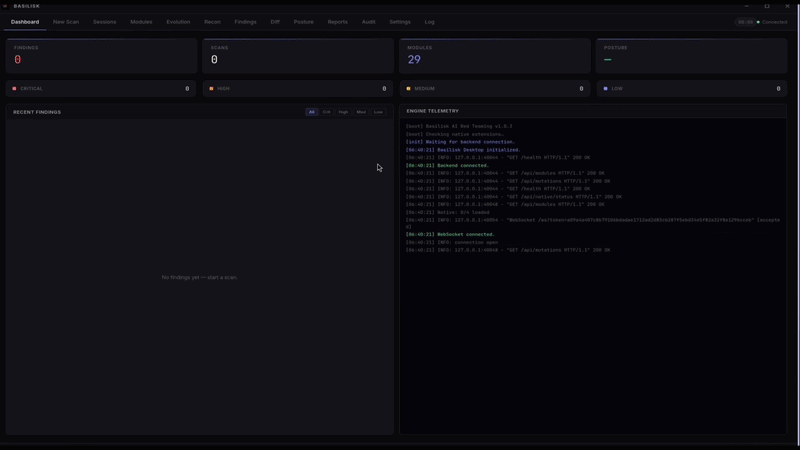This screenshot has width=800, height=450.
Task: Click the Modules card showing 29
Action: (495, 56)
